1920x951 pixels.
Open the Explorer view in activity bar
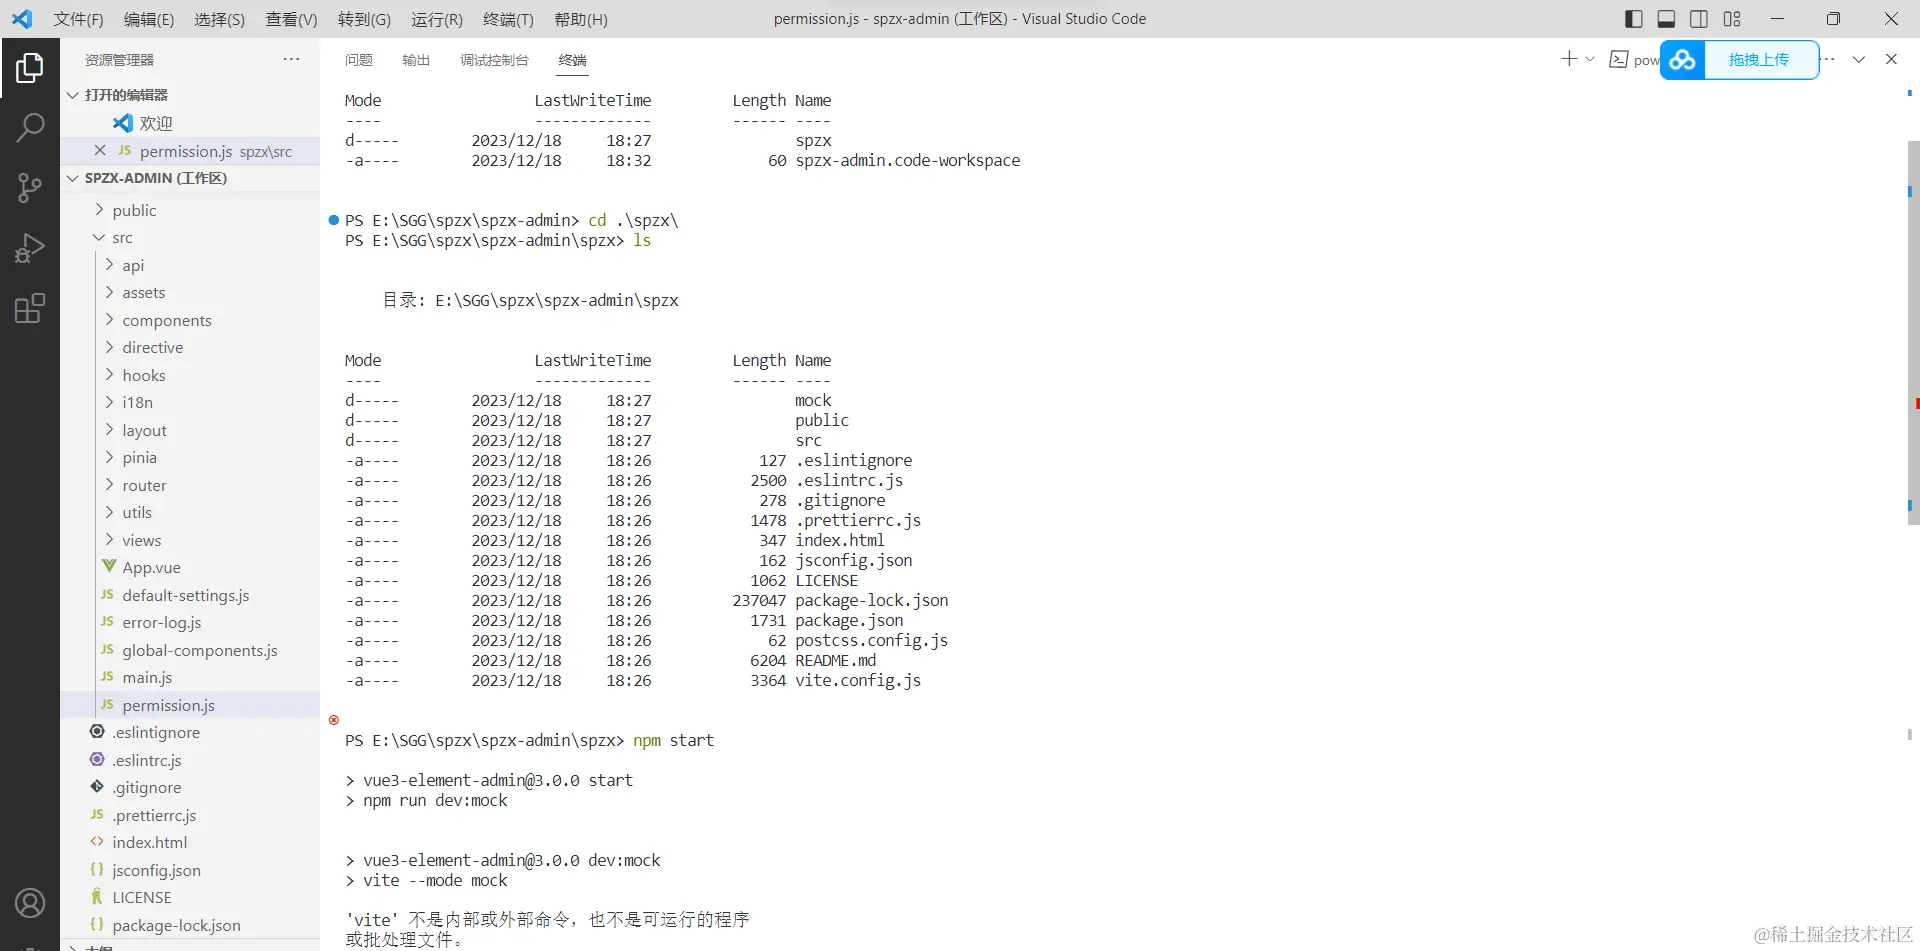click(x=30, y=67)
